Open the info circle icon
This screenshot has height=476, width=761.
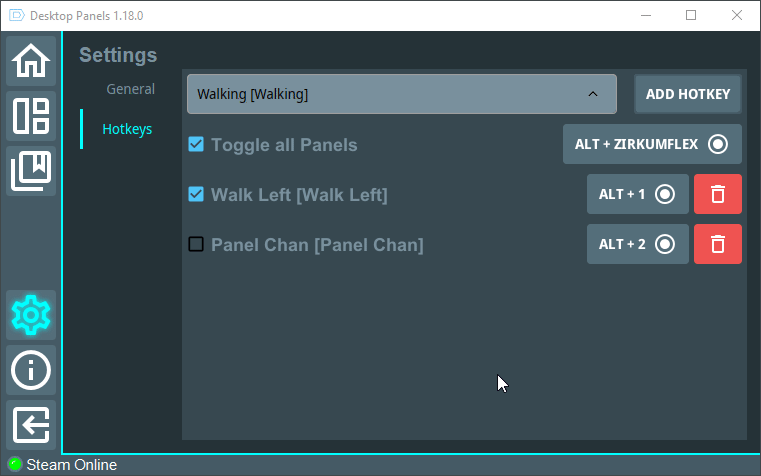(x=31, y=370)
